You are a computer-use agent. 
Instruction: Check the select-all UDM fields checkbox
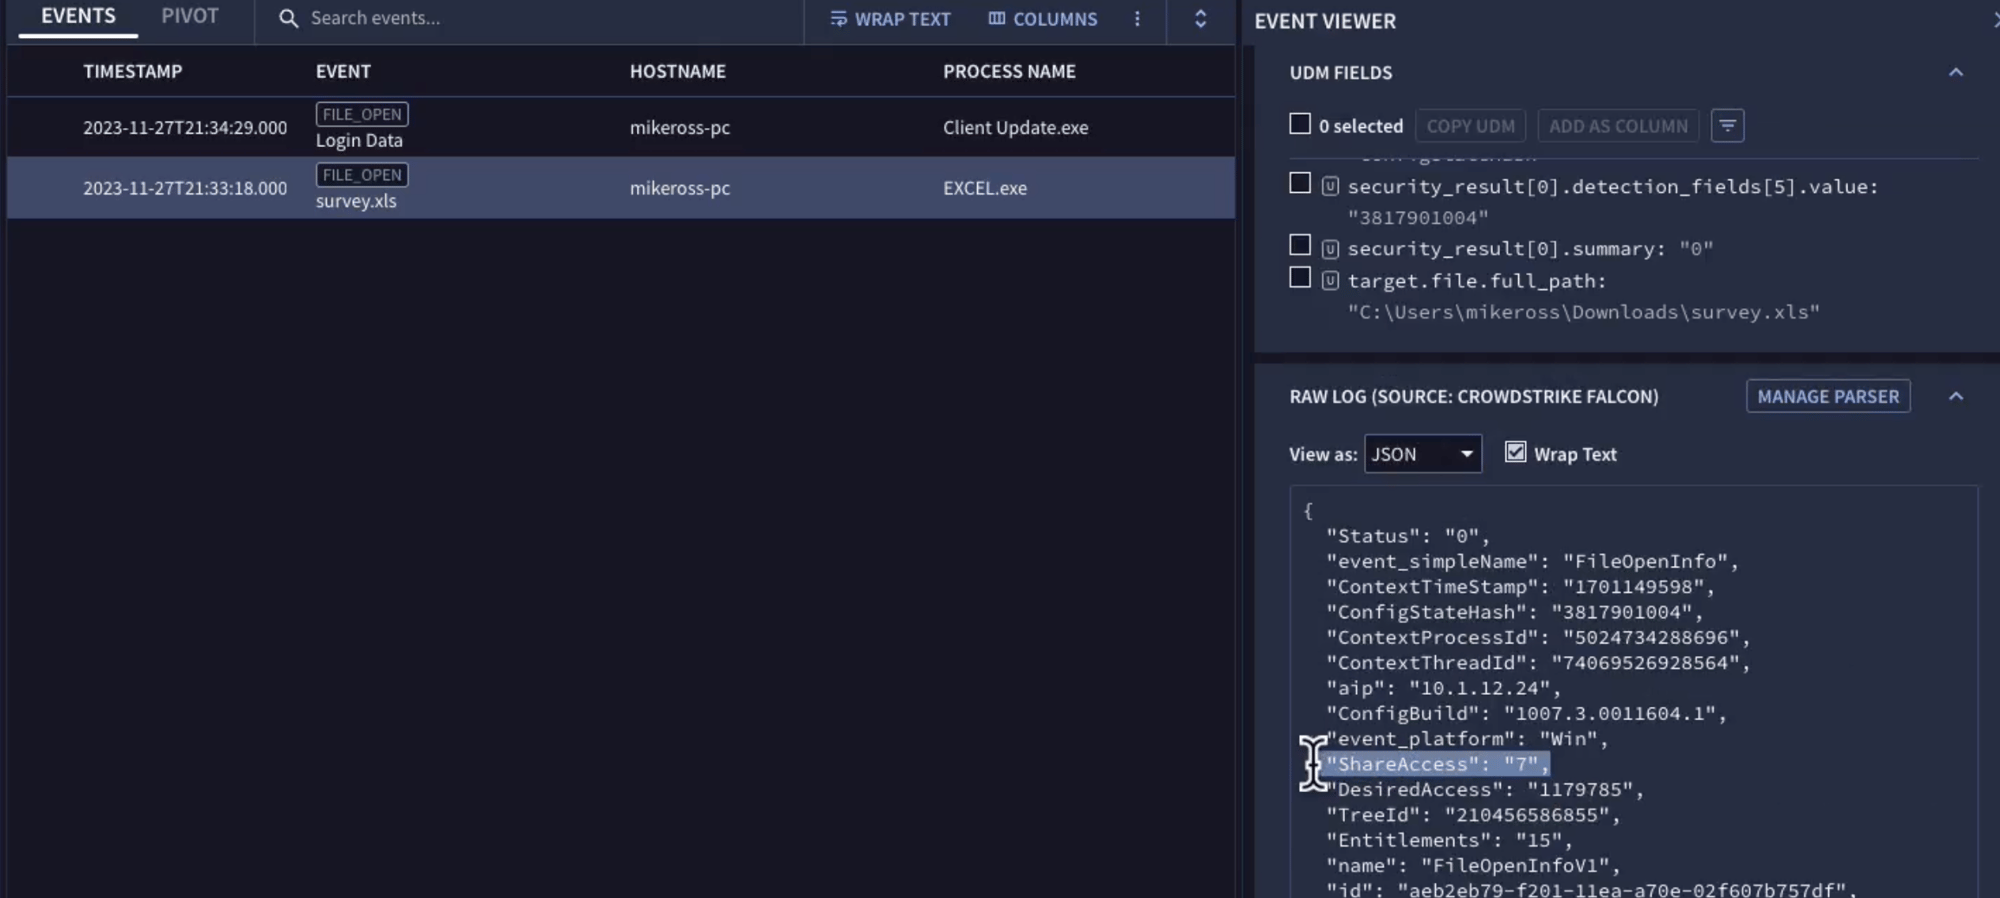(x=1300, y=124)
